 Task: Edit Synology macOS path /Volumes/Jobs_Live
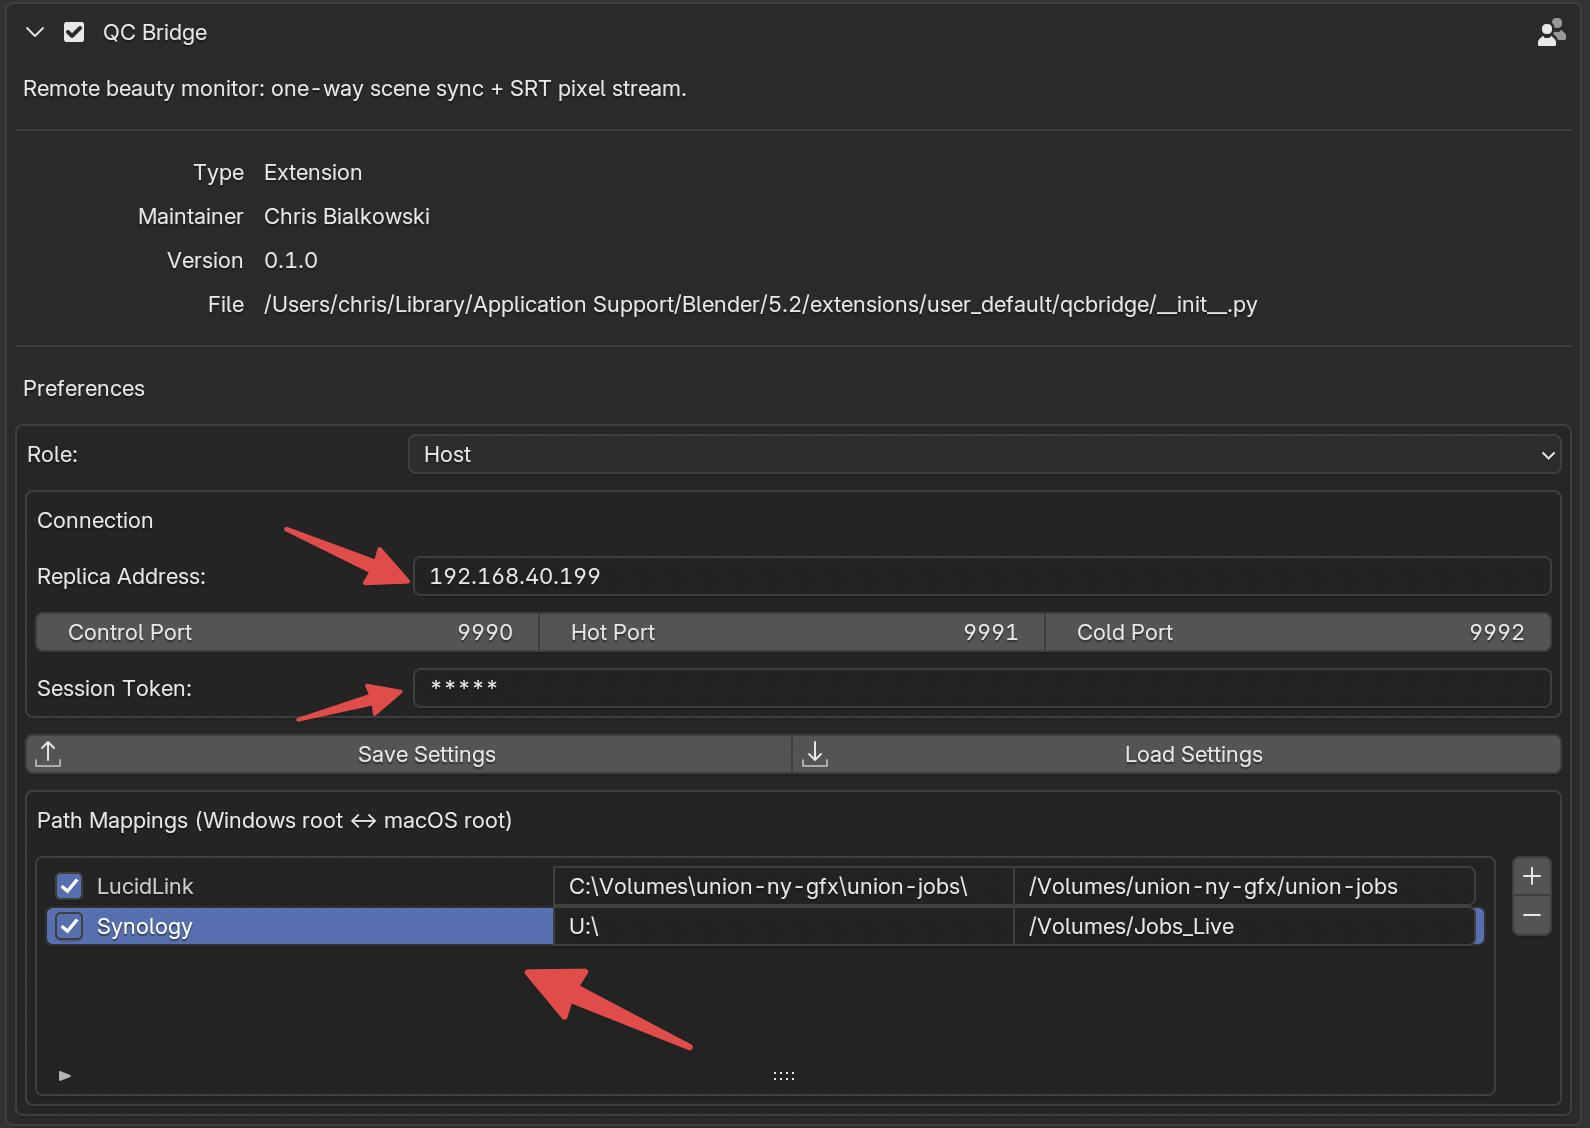1245,926
